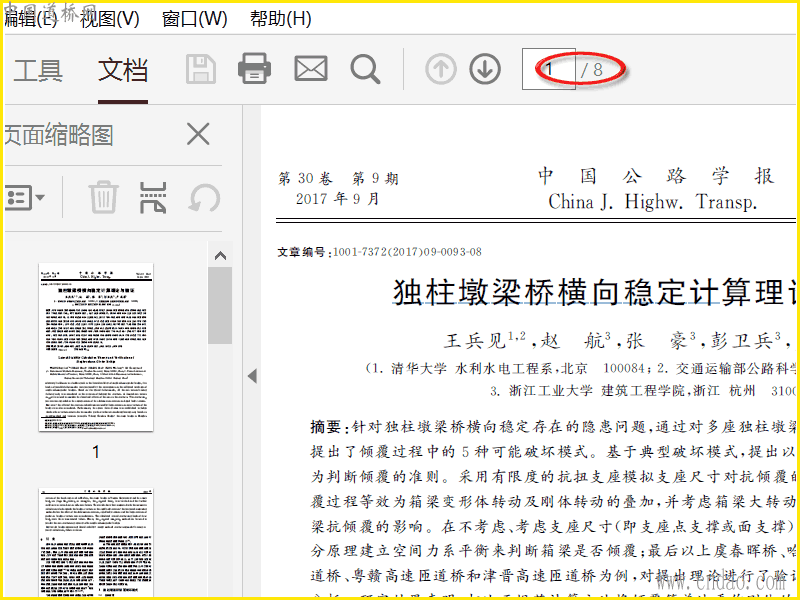Viewport: 800px width, 600px height.
Task: Go to next page with down arrow
Action: point(485,69)
